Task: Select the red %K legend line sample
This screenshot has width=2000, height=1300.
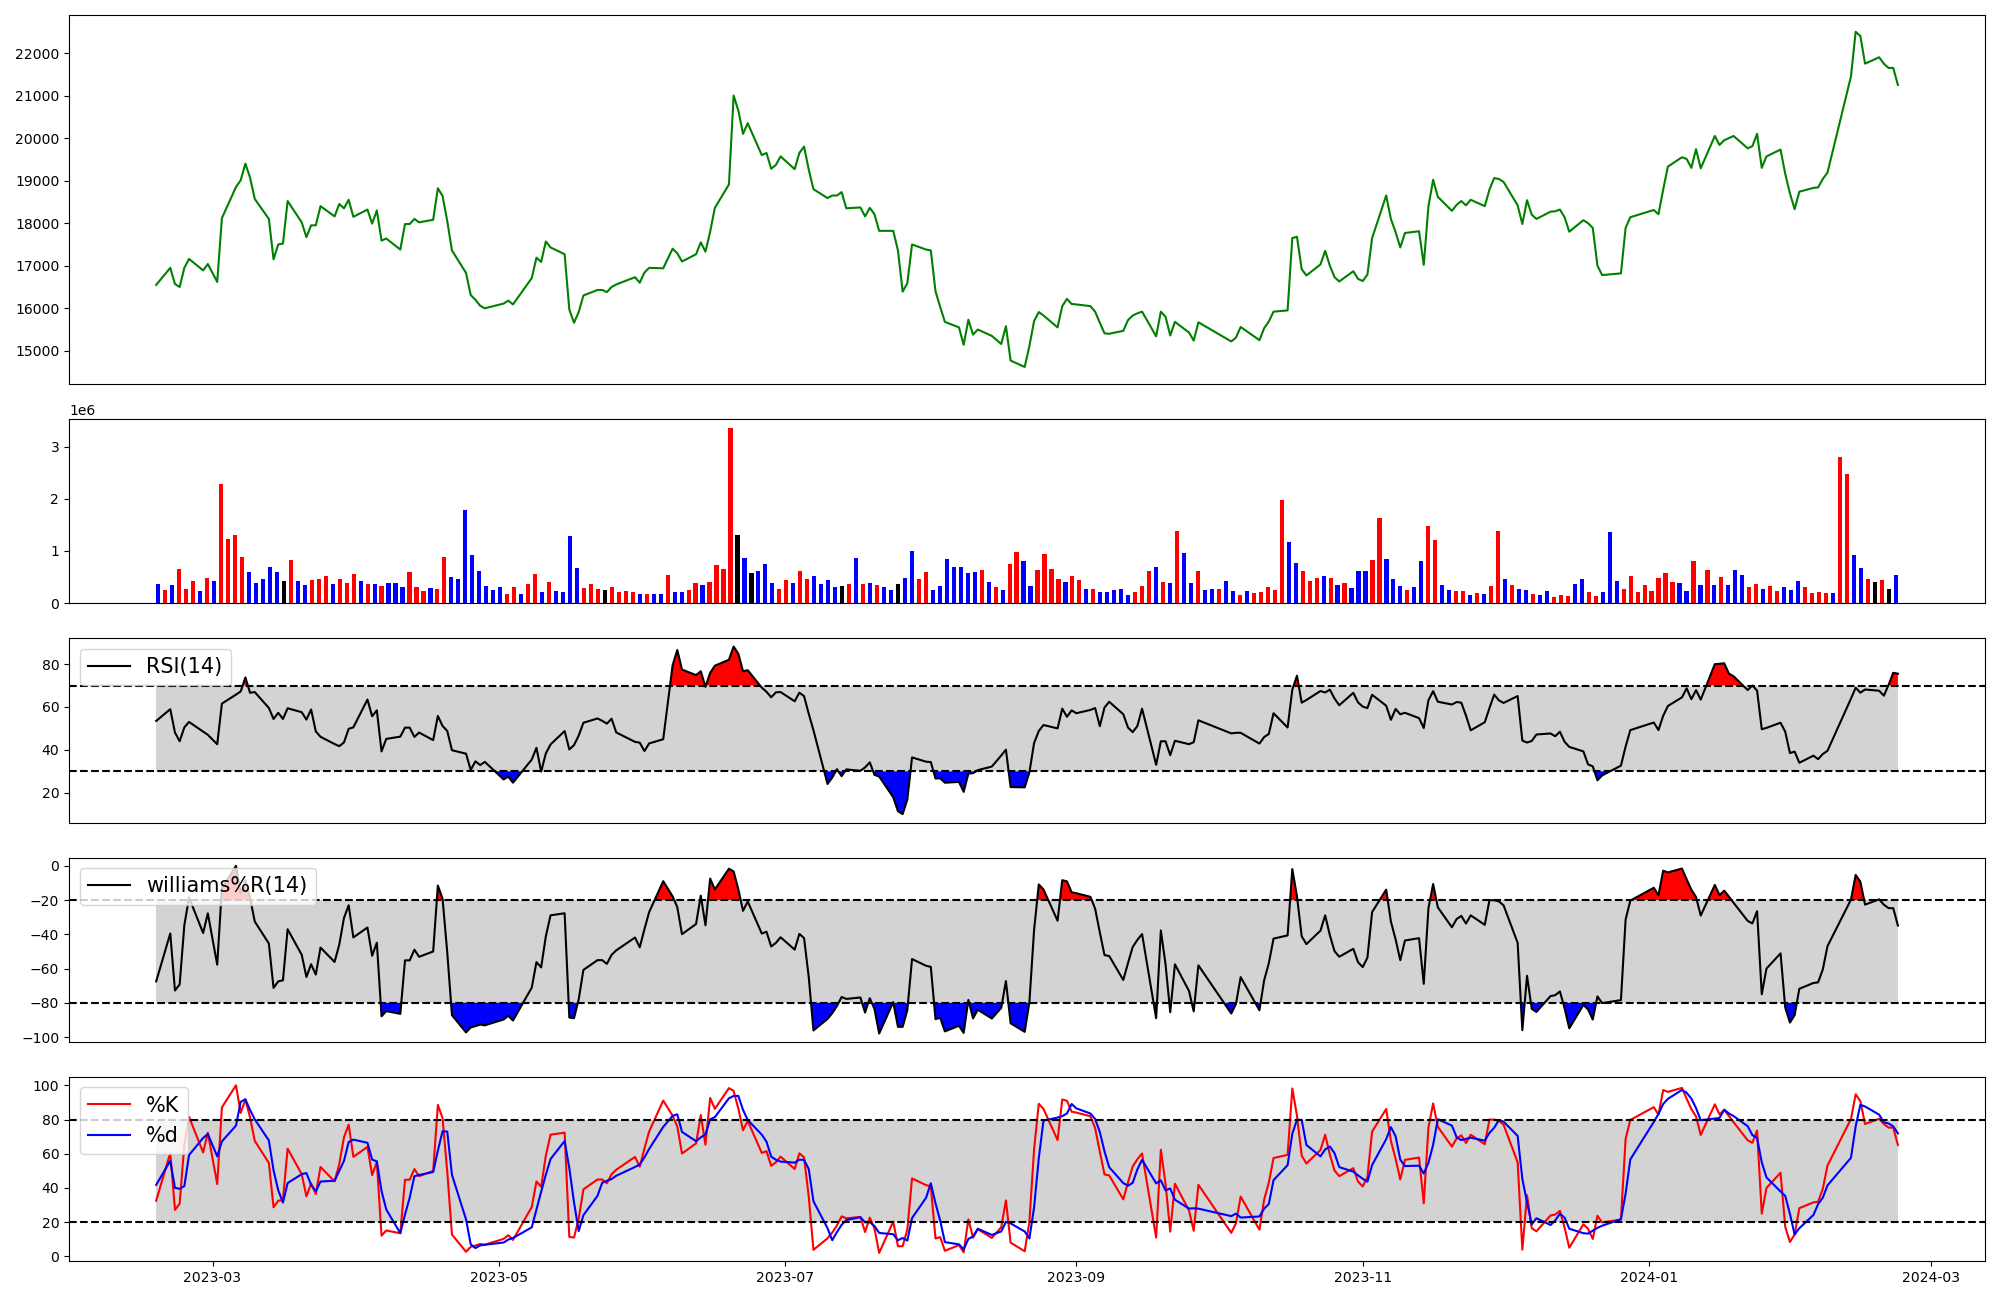Action: point(109,1105)
